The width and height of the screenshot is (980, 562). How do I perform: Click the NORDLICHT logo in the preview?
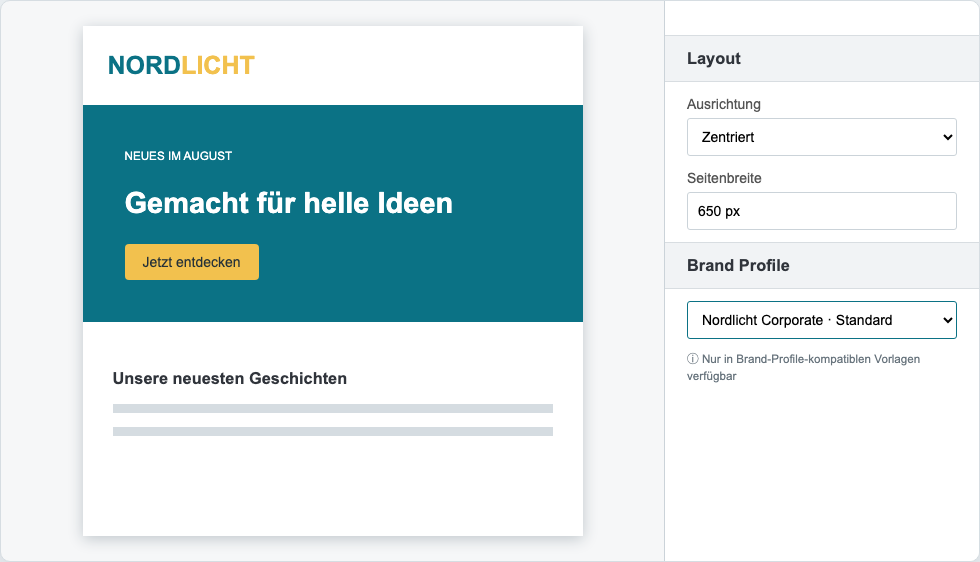point(181,65)
